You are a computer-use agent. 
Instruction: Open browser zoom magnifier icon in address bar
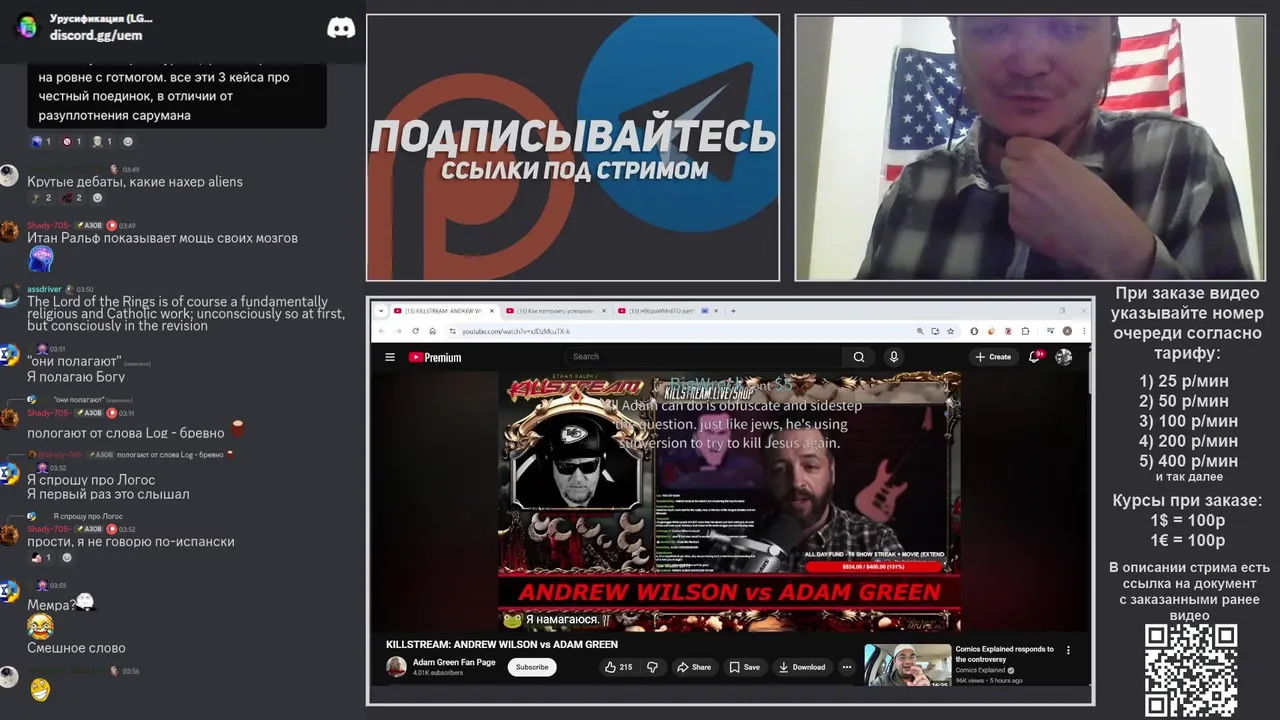[920, 331]
